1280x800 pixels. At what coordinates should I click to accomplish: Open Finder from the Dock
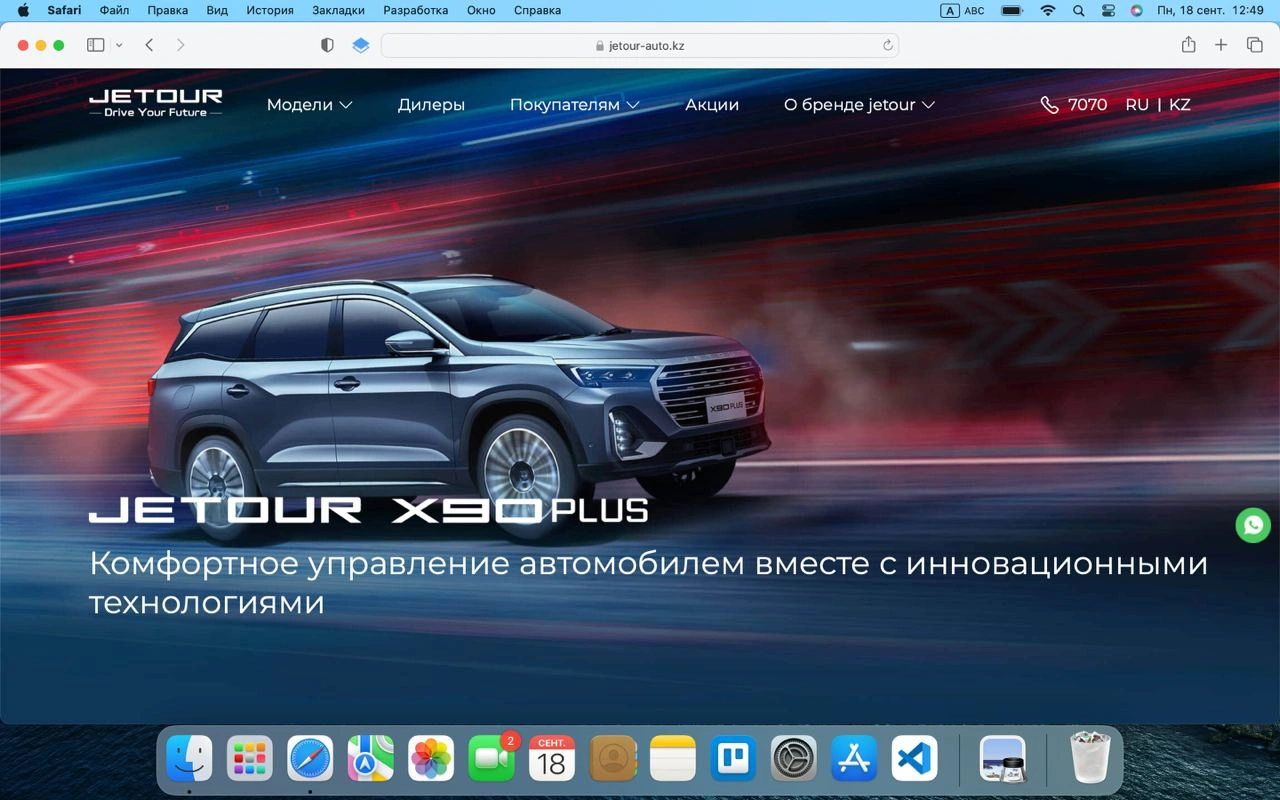coord(189,758)
